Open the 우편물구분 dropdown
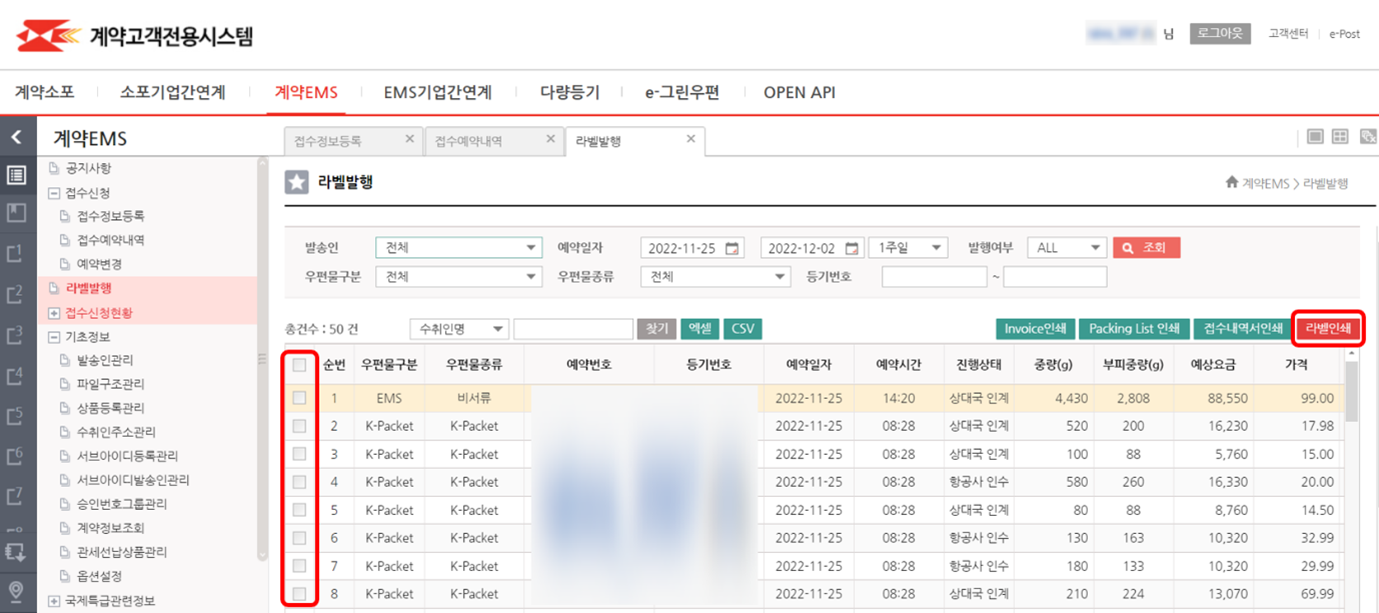Screen dimensions: 1379x613 click(459, 276)
